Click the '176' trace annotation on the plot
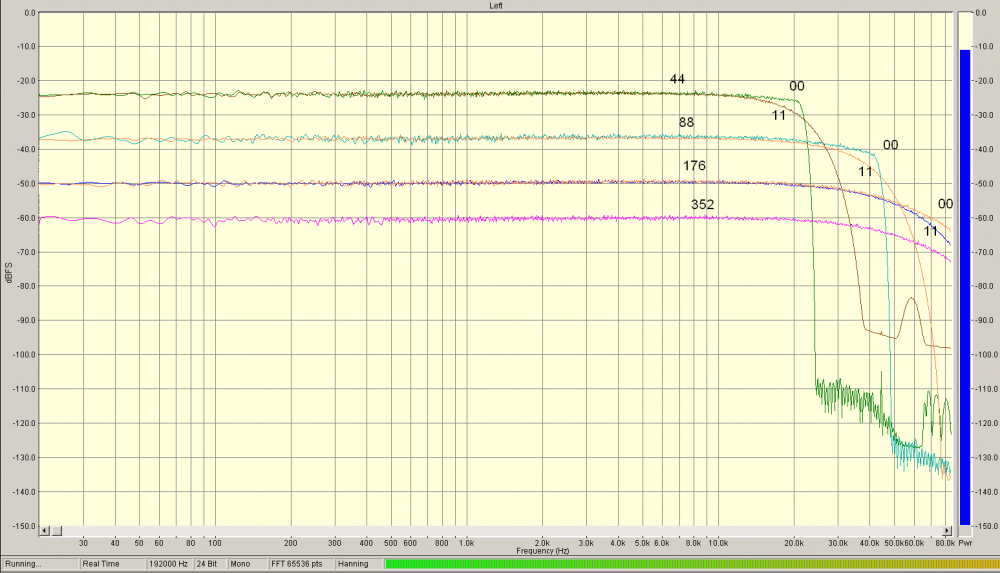Viewport: 1000px width, 573px height. (695, 166)
